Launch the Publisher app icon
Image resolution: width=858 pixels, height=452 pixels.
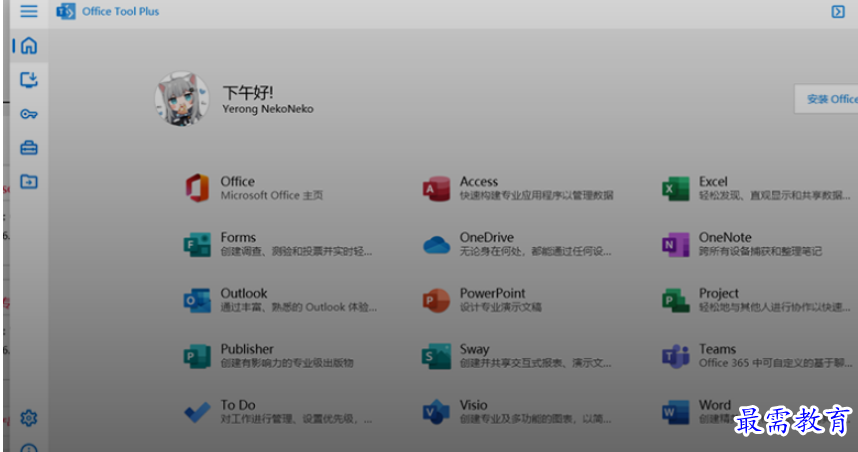pyautogui.click(x=197, y=356)
